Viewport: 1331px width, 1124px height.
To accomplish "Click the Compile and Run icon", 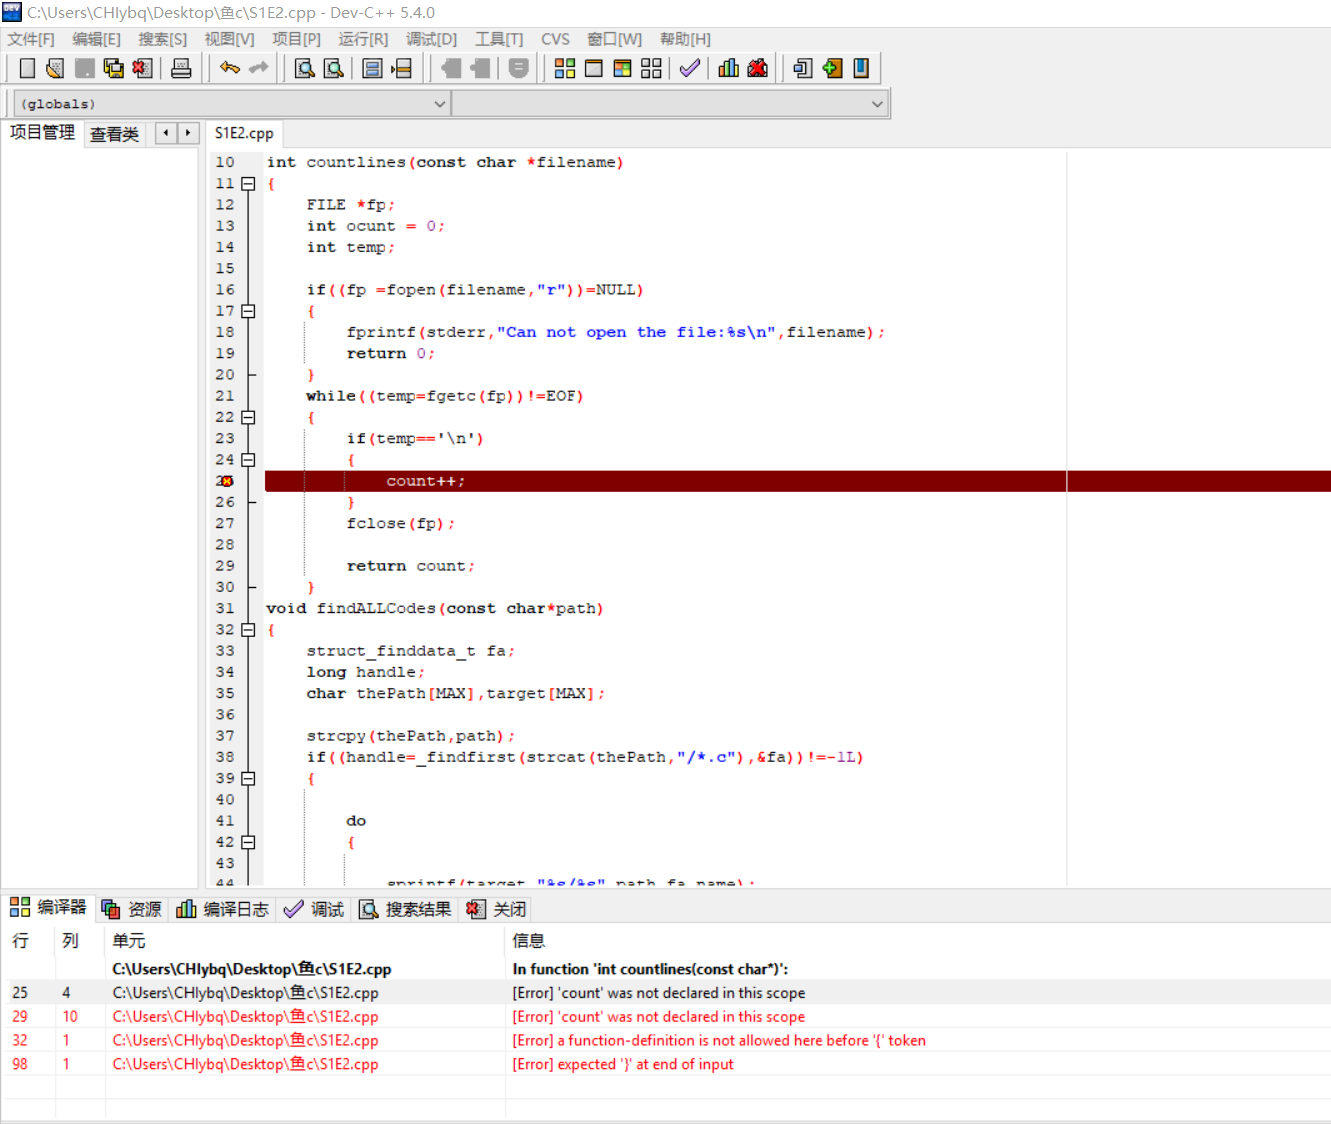I will pos(622,68).
